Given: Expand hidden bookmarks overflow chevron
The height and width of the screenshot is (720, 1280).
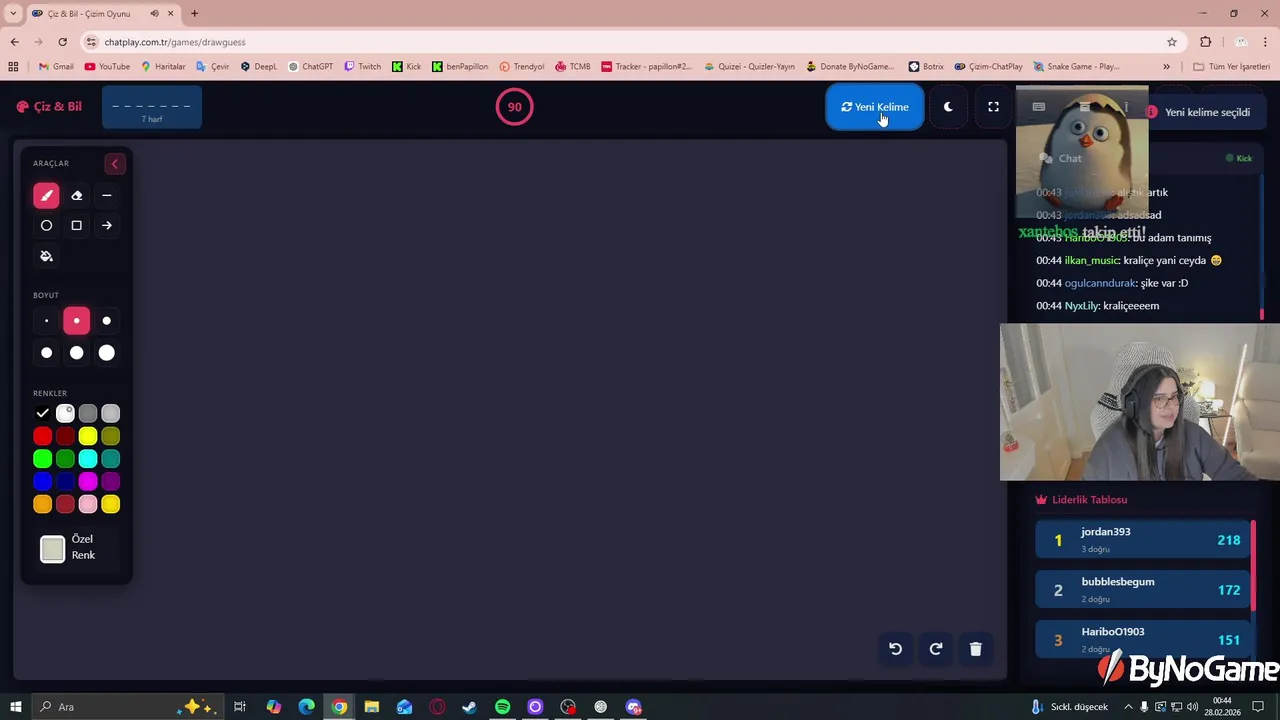Looking at the screenshot, I should pyautogui.click(x=1166, y=67).
